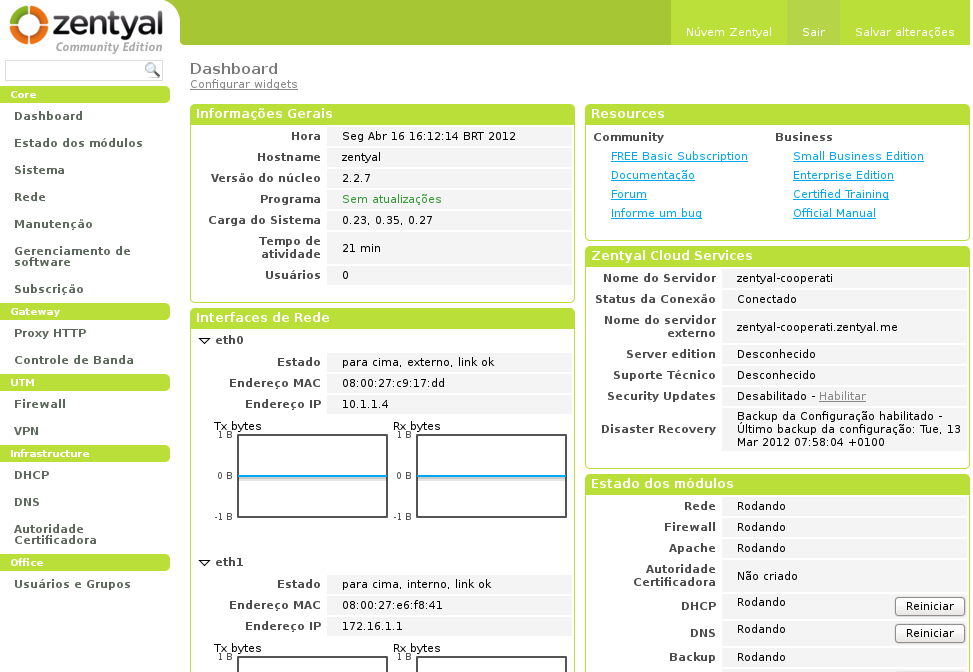
Task: Click the UTM section header
Action: pyautogui.click(x=84, y=382)
